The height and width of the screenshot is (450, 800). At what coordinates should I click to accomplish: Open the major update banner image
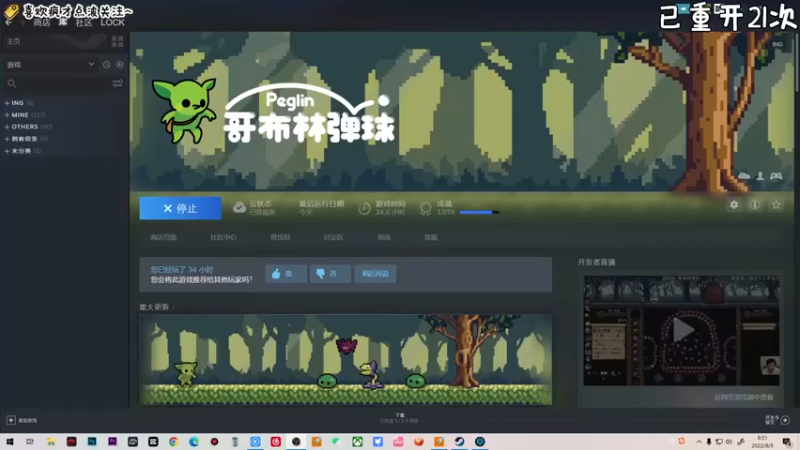345,360
